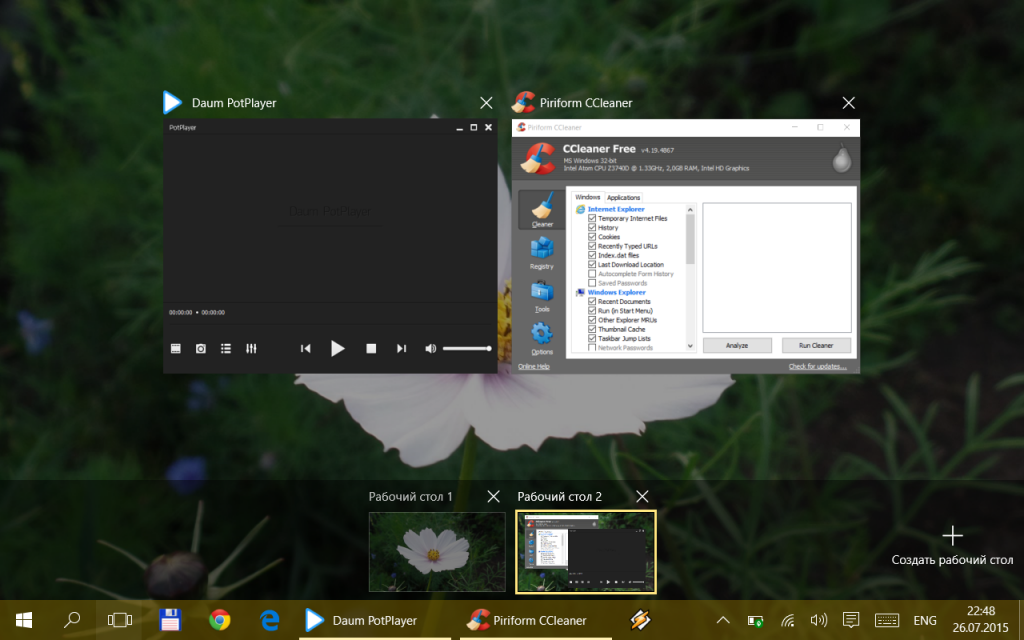Open the PotPlayer equalizer control icon

(x=251, y=348)
